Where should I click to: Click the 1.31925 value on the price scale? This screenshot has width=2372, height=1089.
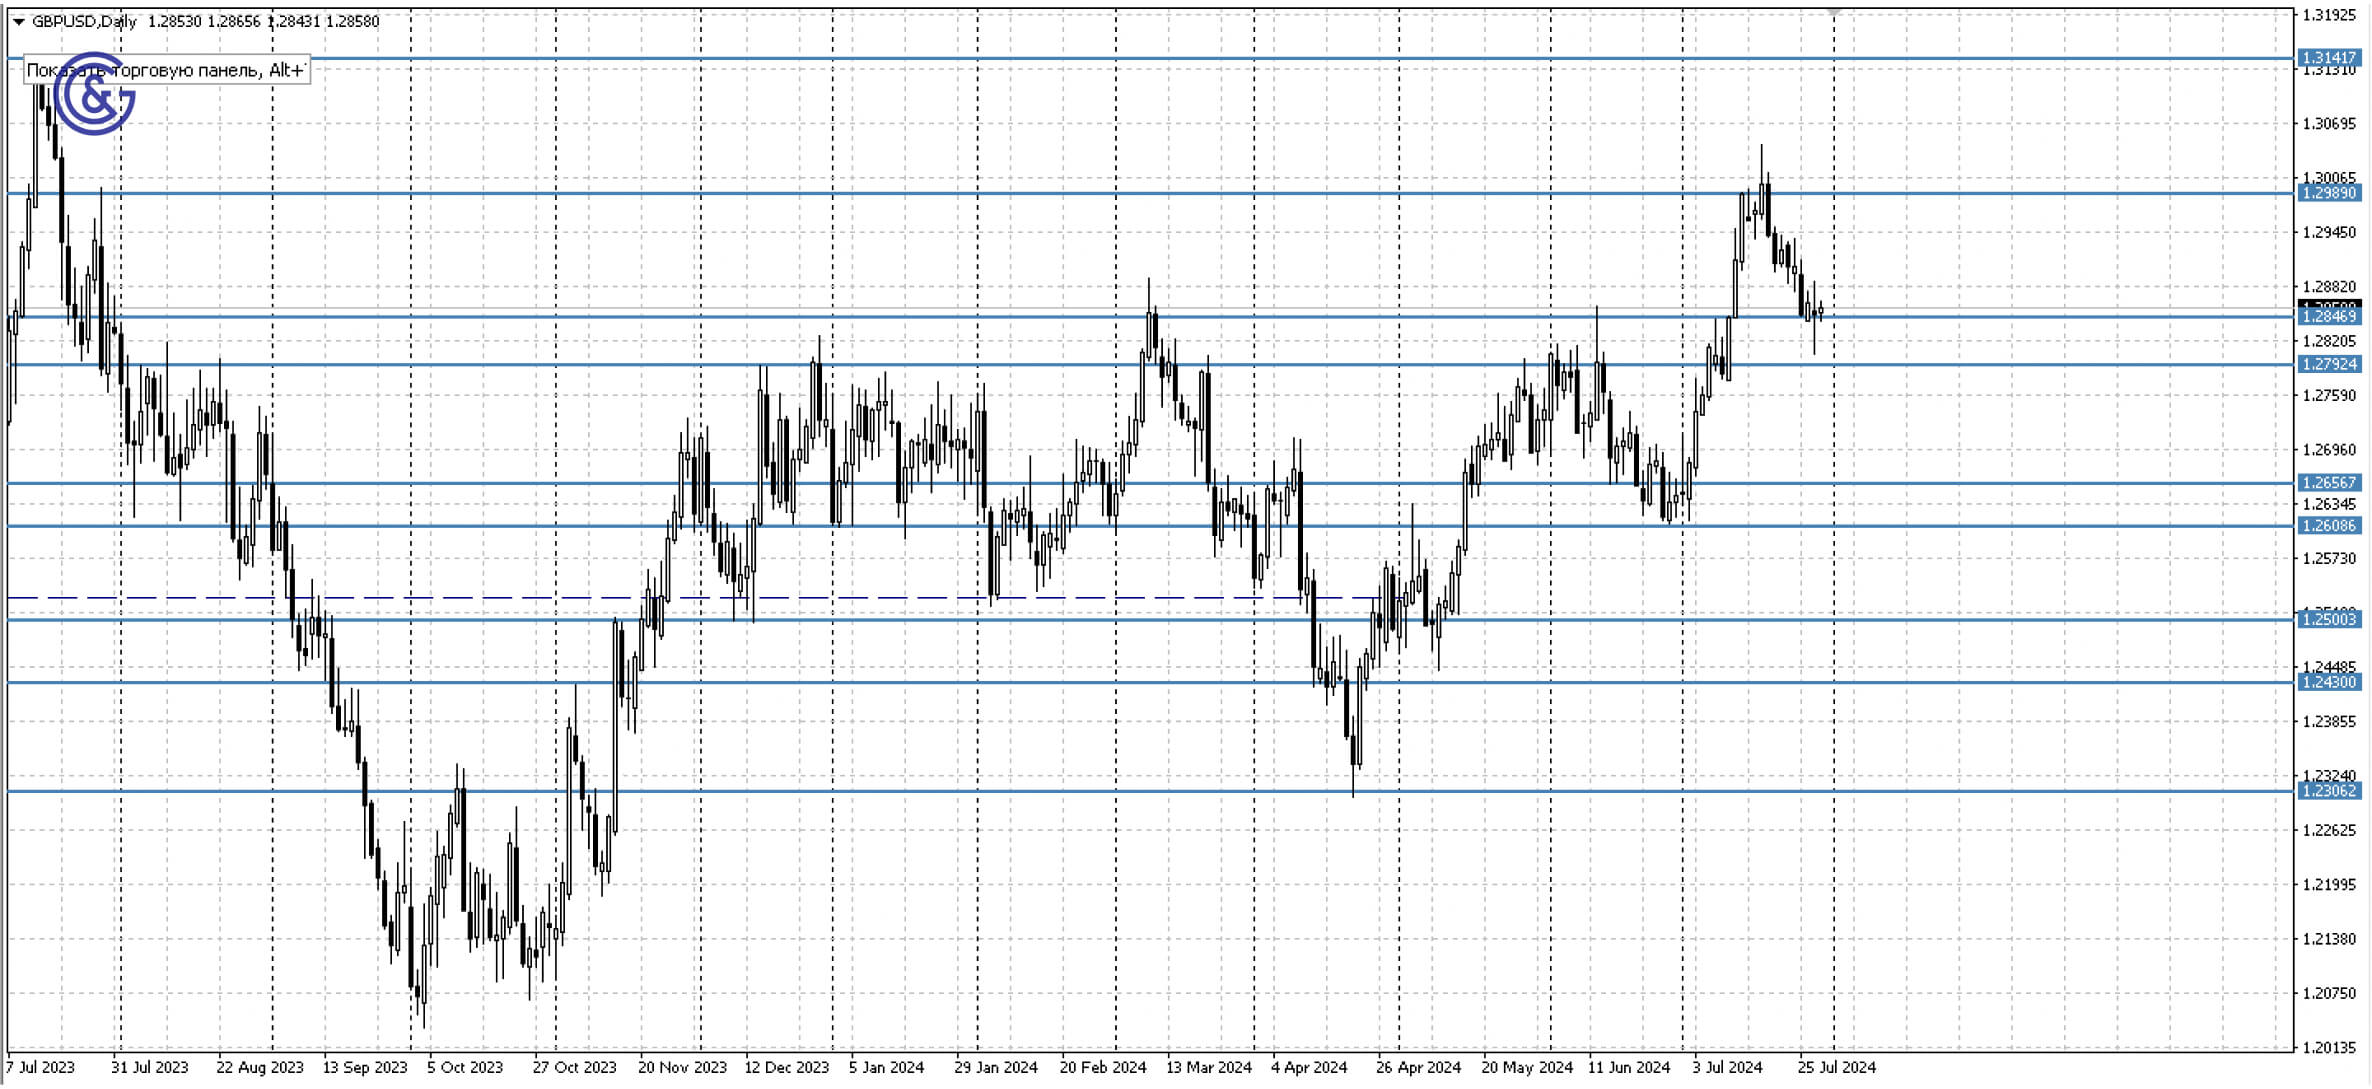point(2321,14)
